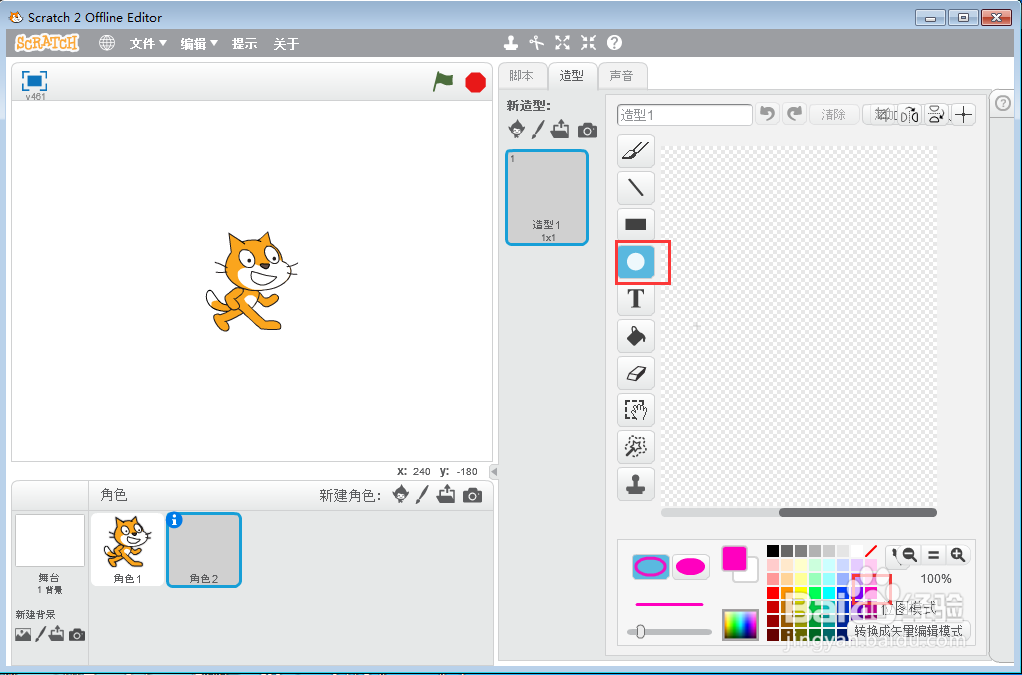Click the red stop sign
The width and height of the screenshot is (1022, 675).
(476, 83)
